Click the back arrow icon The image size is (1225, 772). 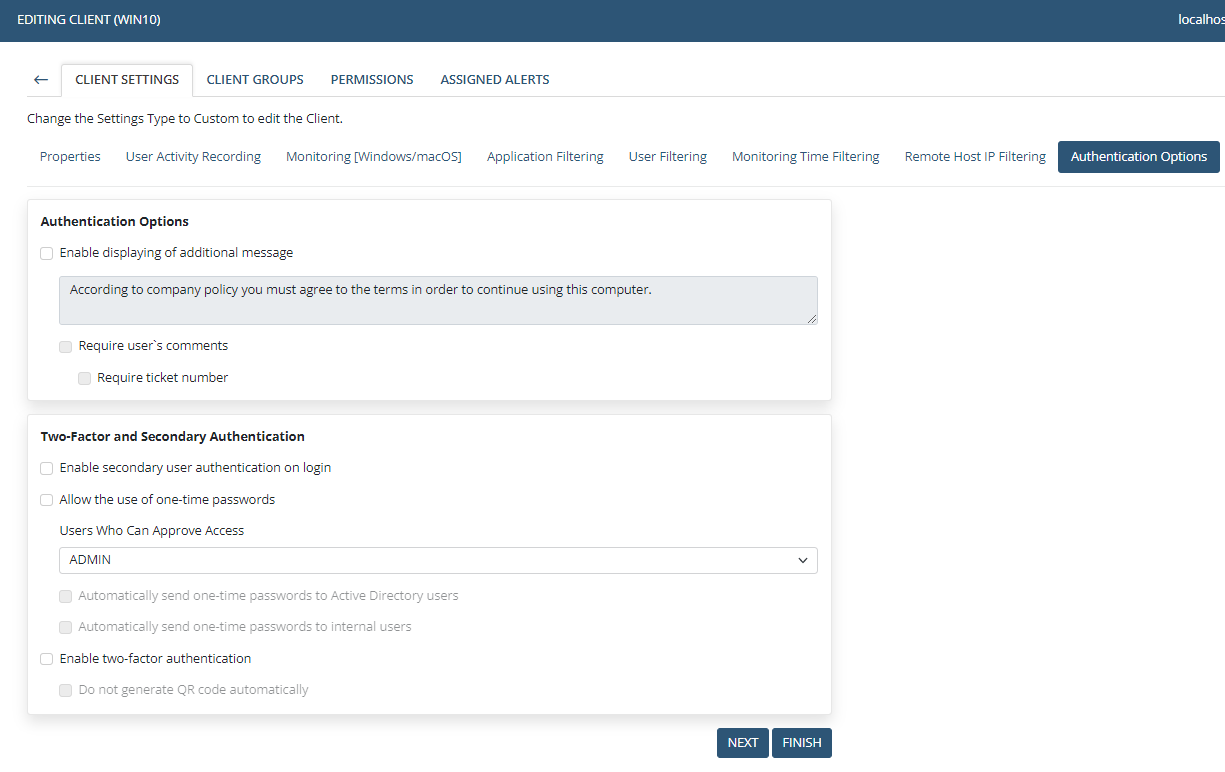click(41, 80)
